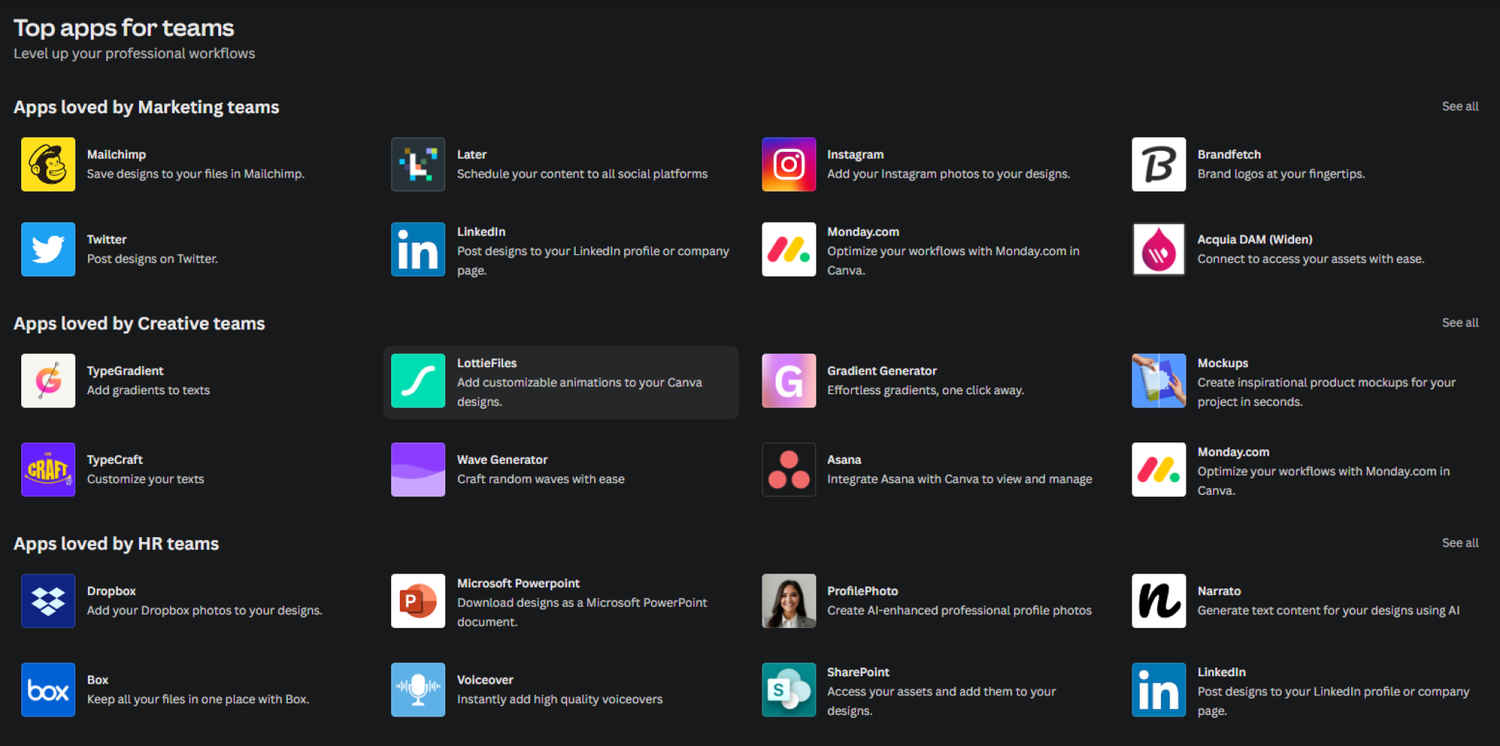Open the Mailchimp app icon
The width and height of the screenshot is (1500, 746).
point(47,164)
